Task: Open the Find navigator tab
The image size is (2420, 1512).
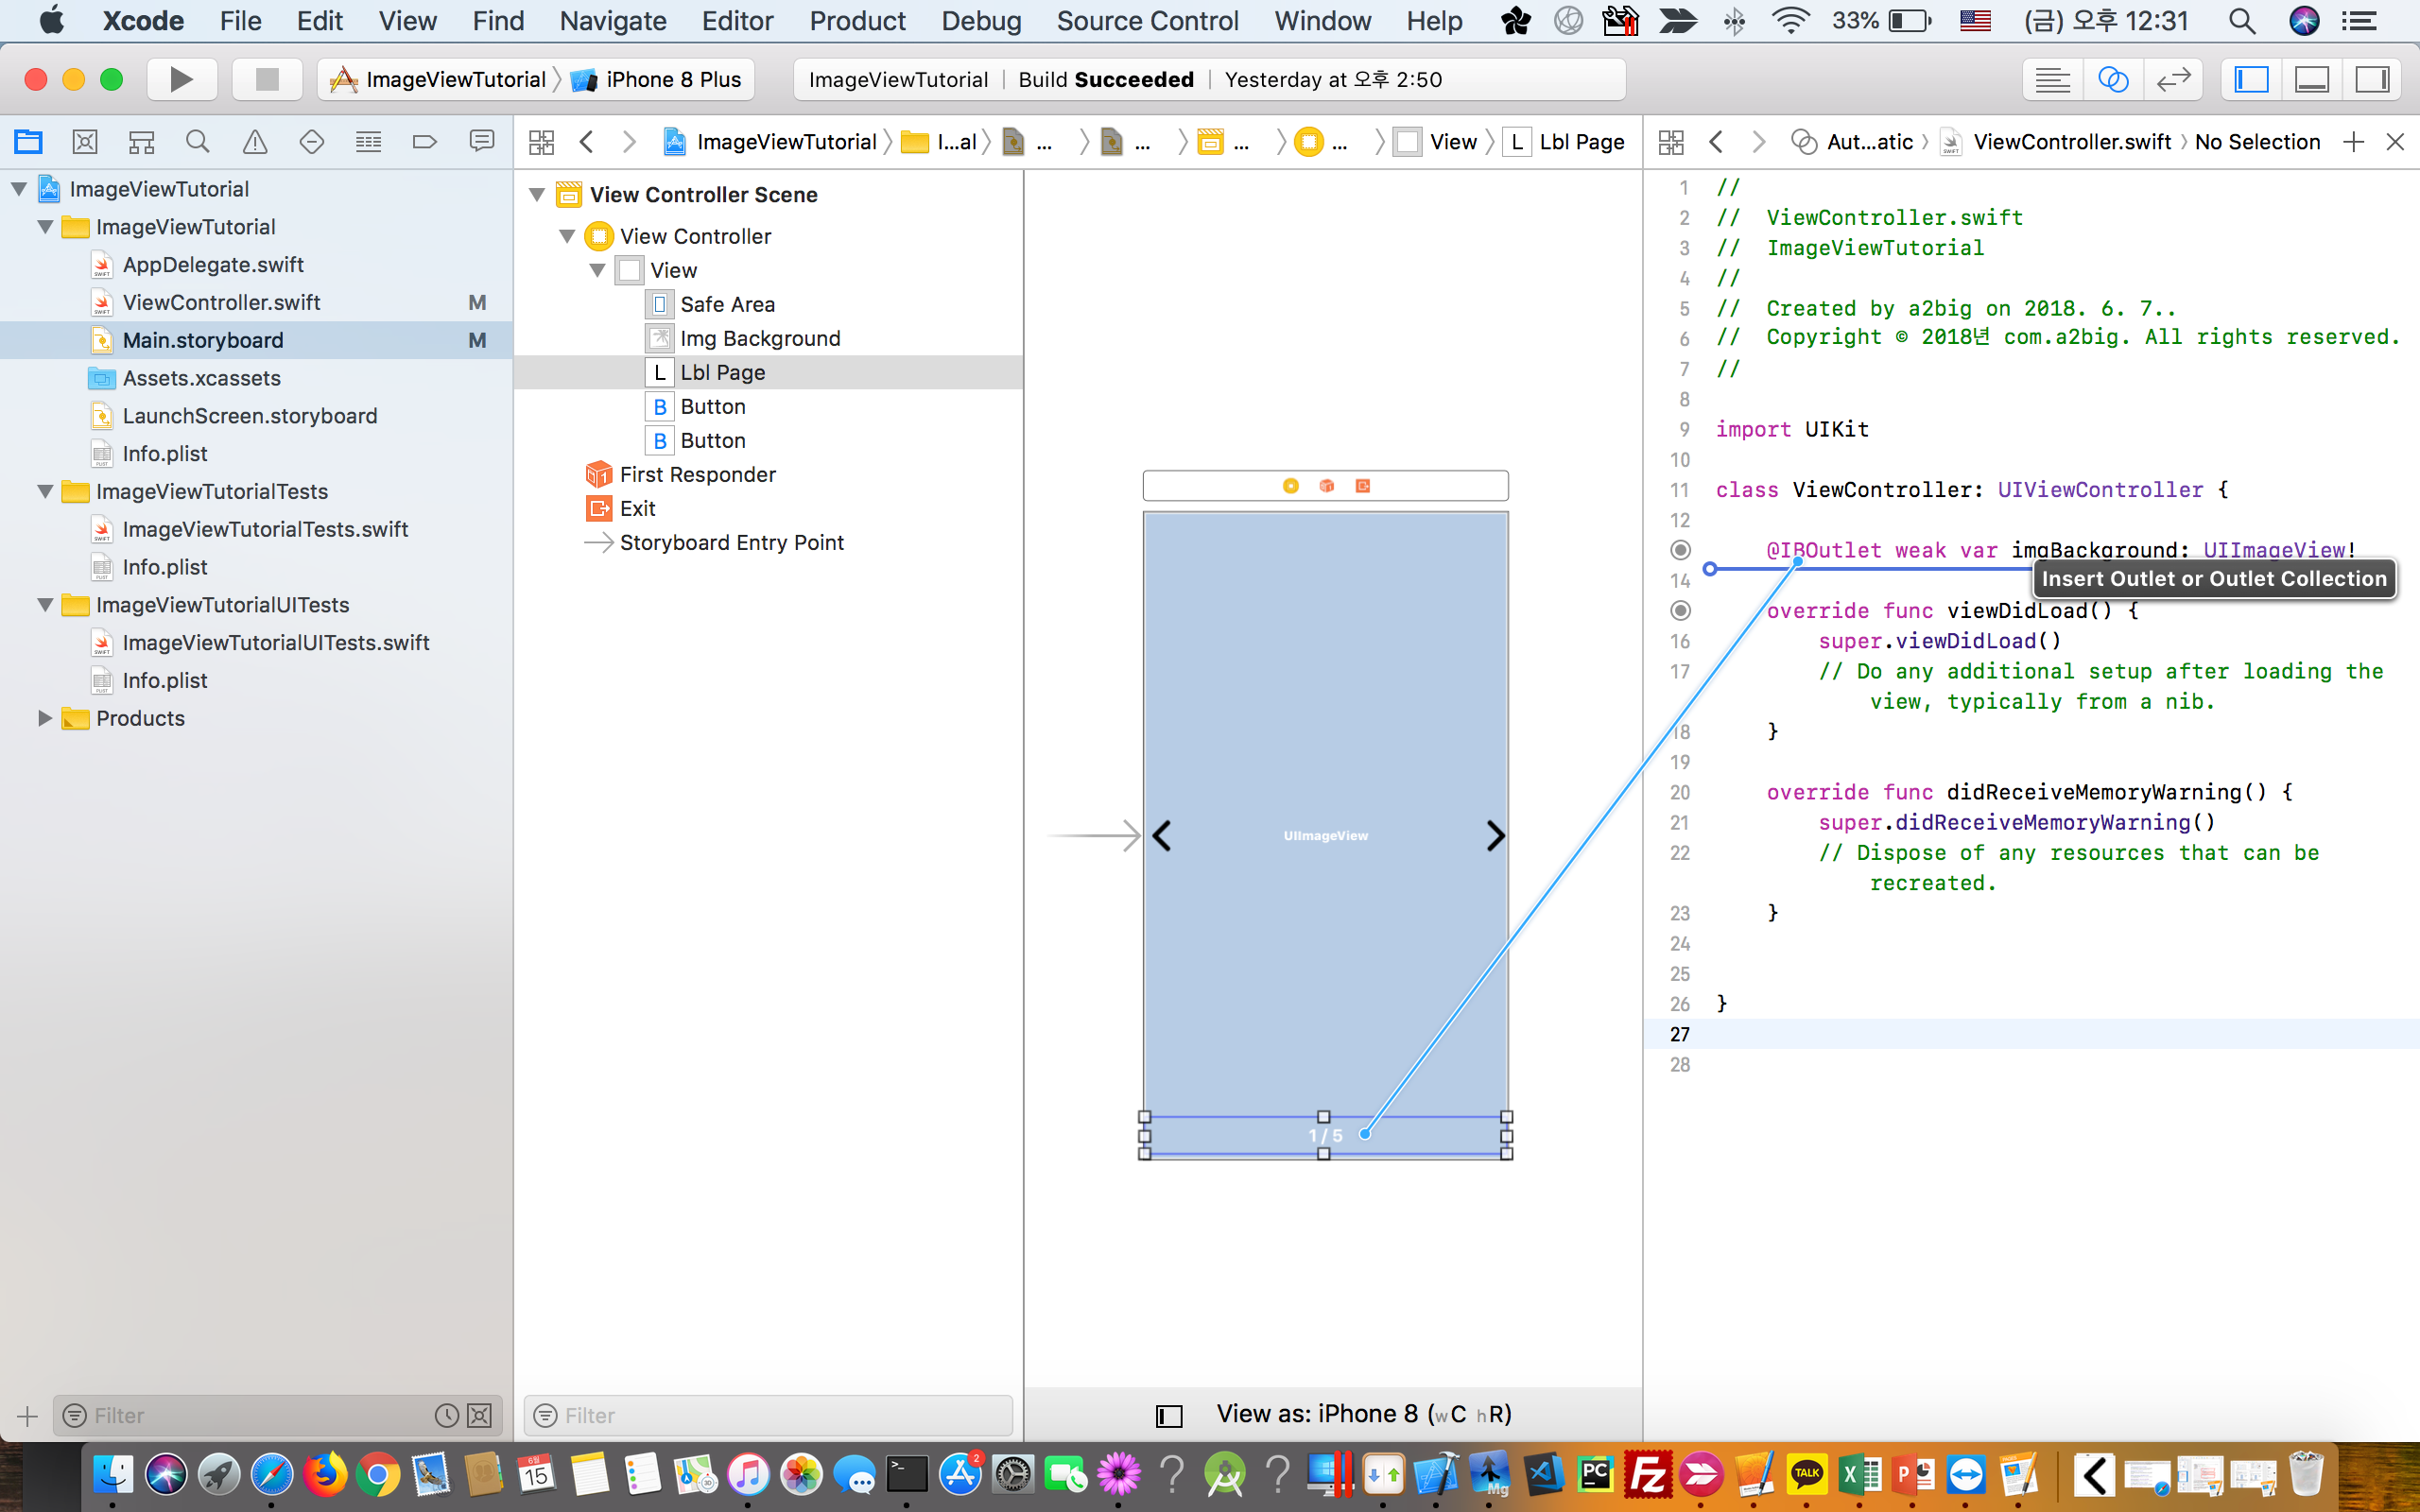Action: click(198, 142)
